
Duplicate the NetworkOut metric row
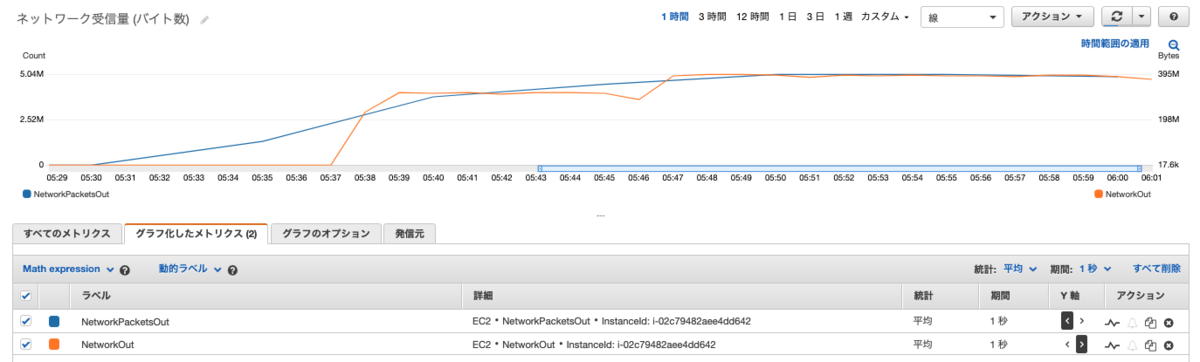click(1151, 345)
